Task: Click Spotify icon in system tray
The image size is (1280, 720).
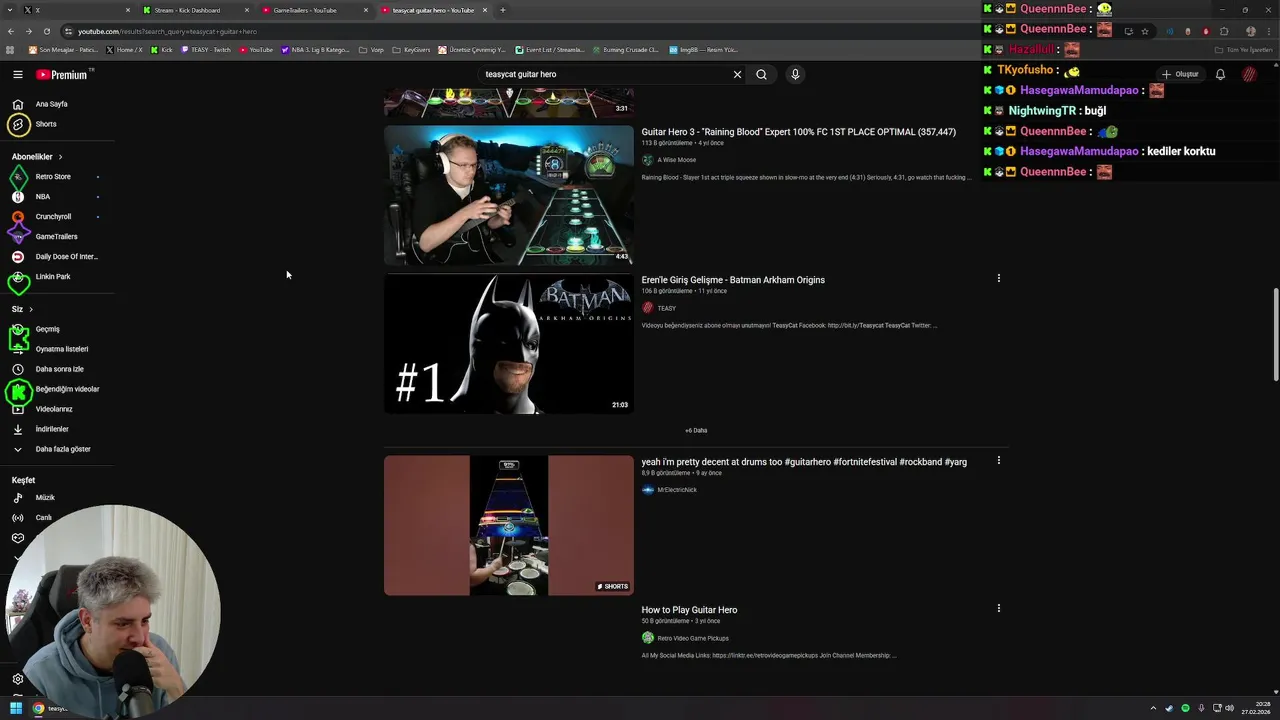Action: click(x=1185, y=708)
